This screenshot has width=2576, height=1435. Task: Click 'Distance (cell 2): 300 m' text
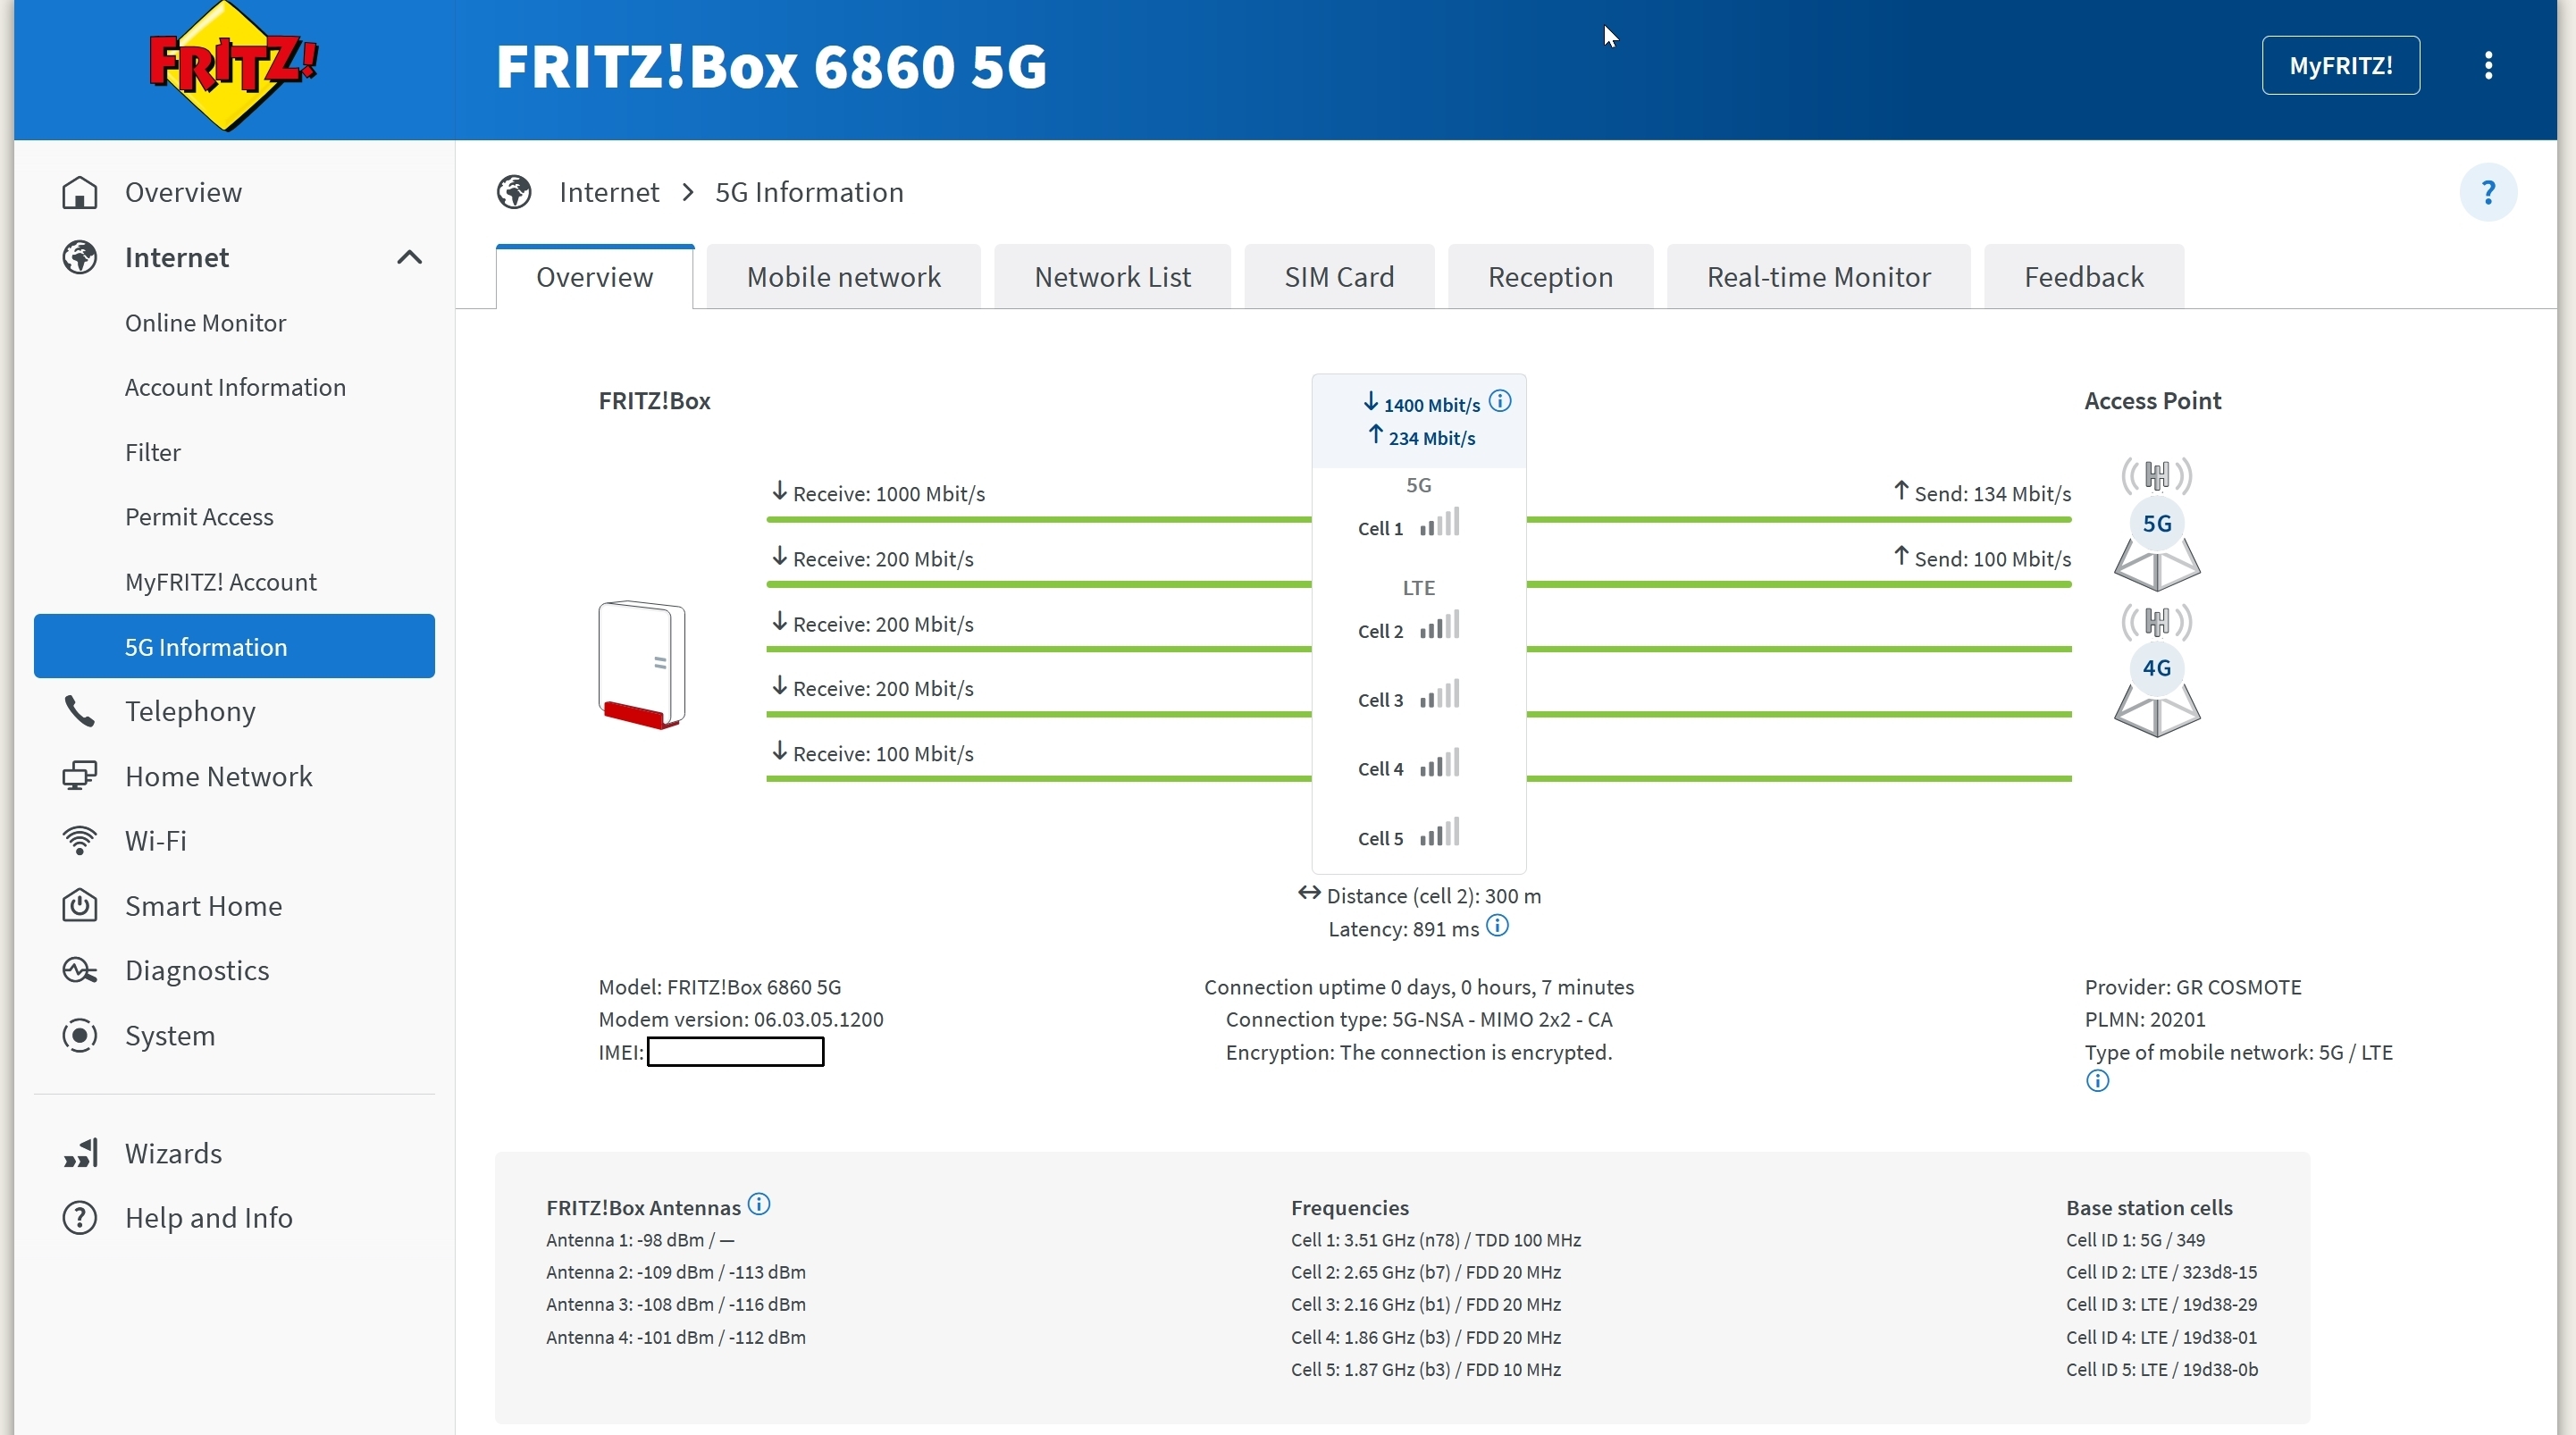1433,896
